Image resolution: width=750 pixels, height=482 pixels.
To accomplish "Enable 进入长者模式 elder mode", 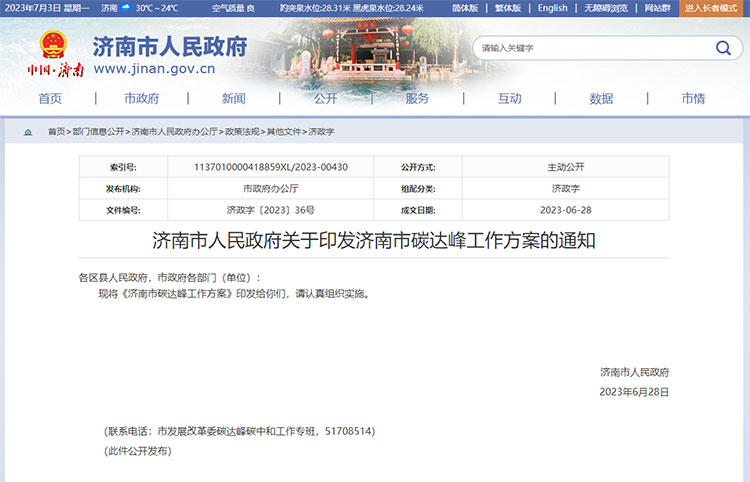I will click(x=714, y=8).
